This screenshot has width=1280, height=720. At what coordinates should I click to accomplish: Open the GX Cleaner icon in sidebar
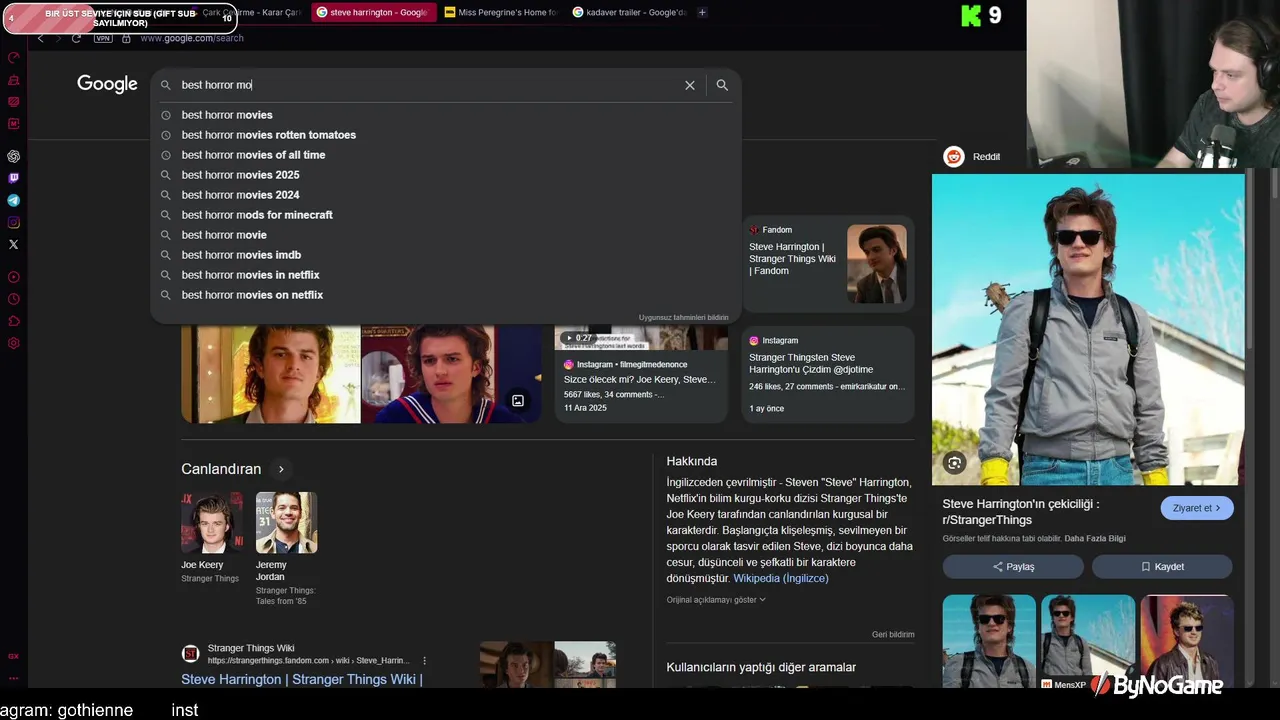click(x=13, y=80)
